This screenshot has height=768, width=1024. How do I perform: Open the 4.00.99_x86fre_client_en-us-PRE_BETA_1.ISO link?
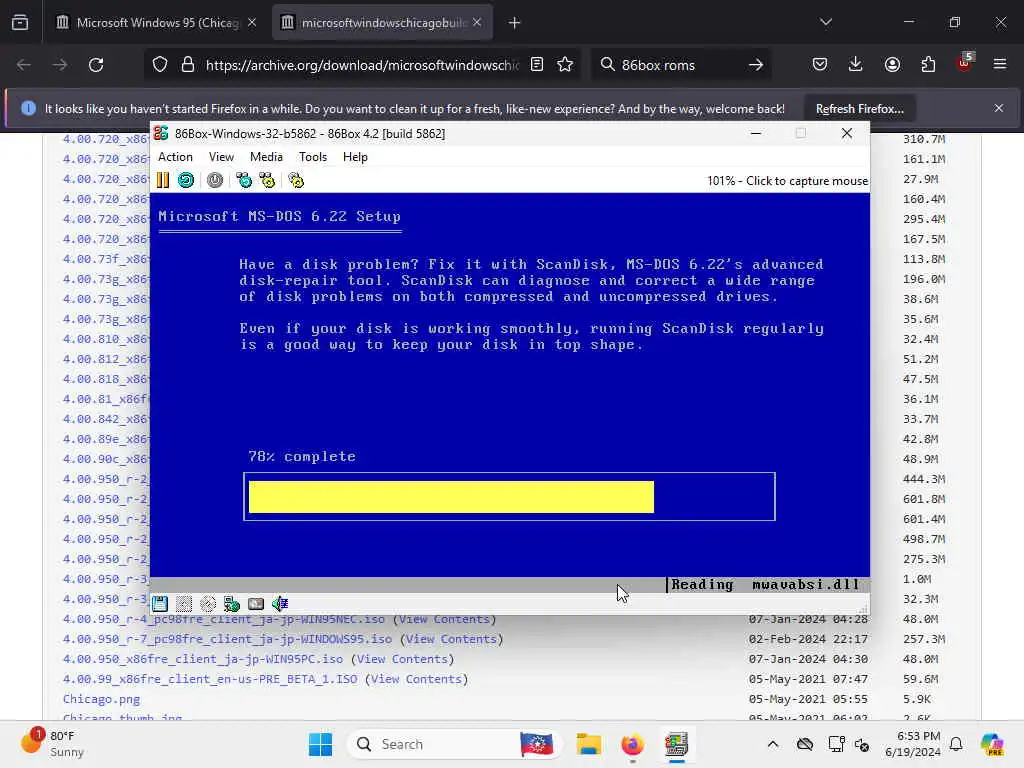point(210,679)
